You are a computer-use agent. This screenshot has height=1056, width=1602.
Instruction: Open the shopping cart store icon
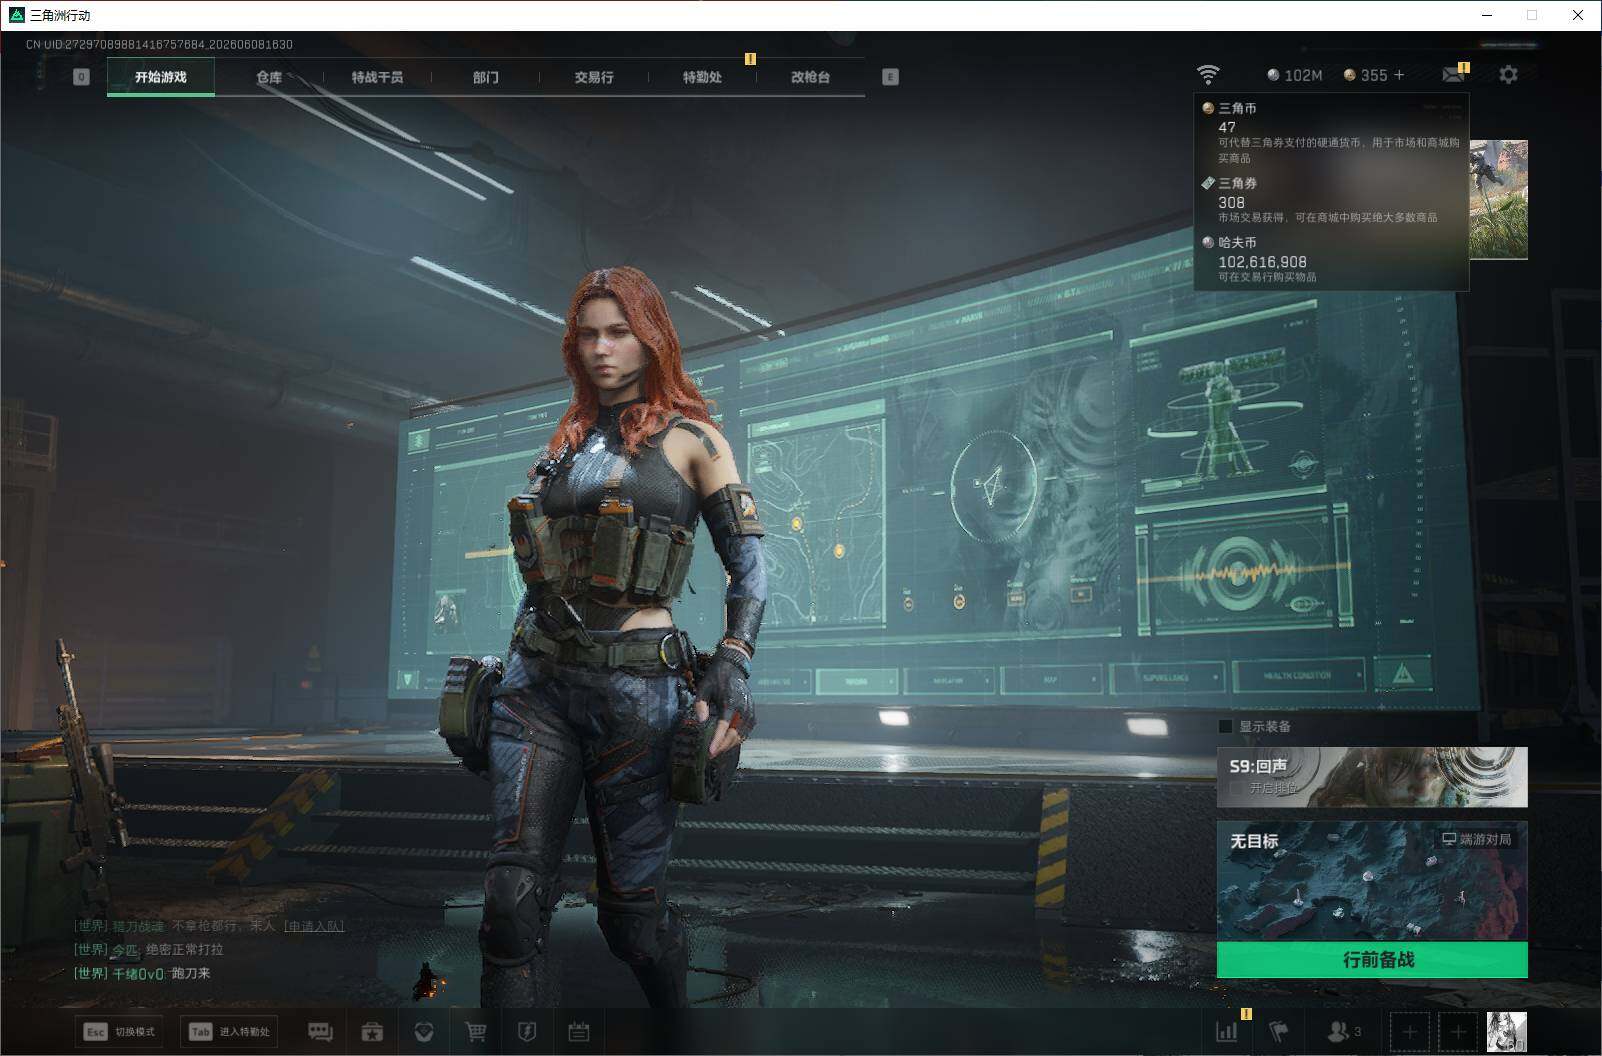click(476, 1031)
